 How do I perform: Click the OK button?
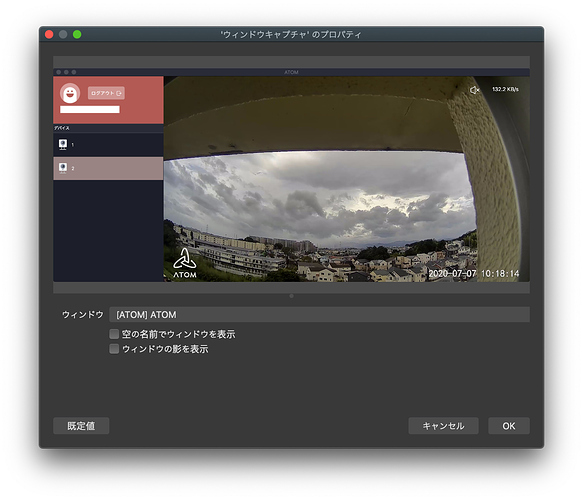click(x=509, y=426)
